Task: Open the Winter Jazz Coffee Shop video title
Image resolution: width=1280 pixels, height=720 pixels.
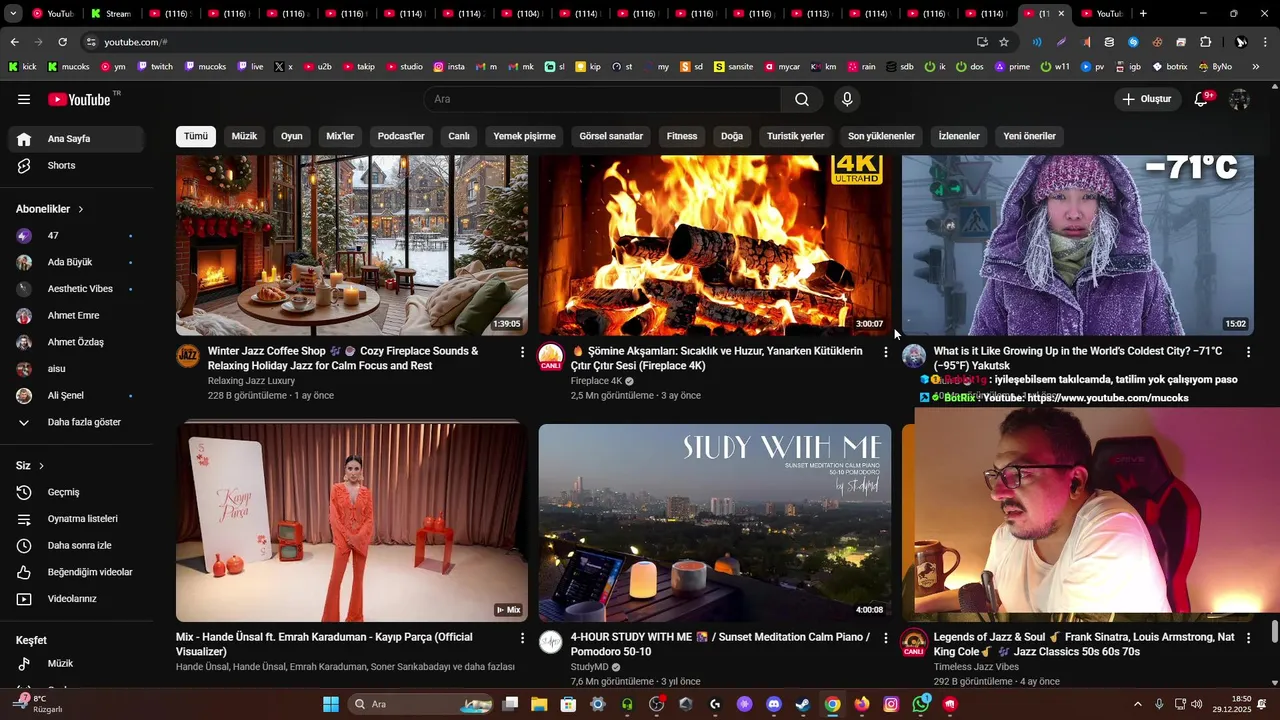Action: tap(343, 358)
